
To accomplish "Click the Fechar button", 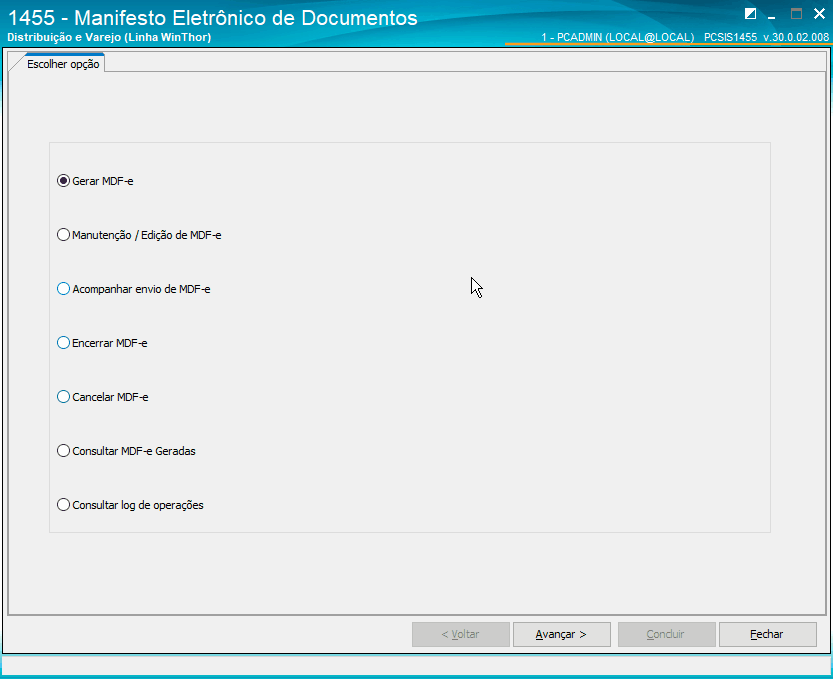I will [x=768, y=634].
